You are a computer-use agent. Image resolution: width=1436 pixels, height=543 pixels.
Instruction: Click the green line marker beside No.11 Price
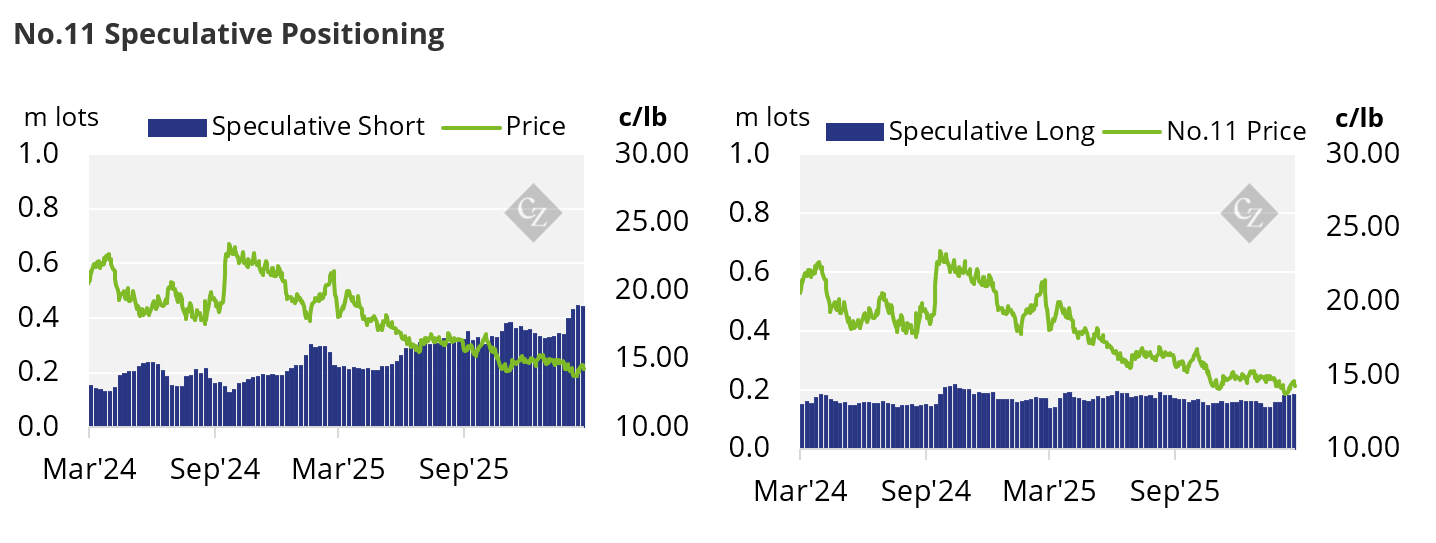point(1130,131)
